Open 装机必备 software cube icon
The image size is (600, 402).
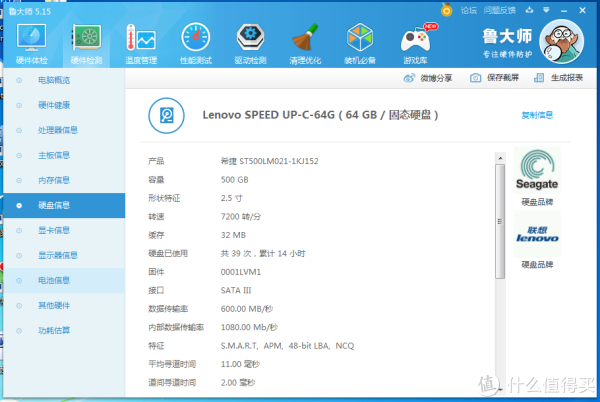click(360, 44)
